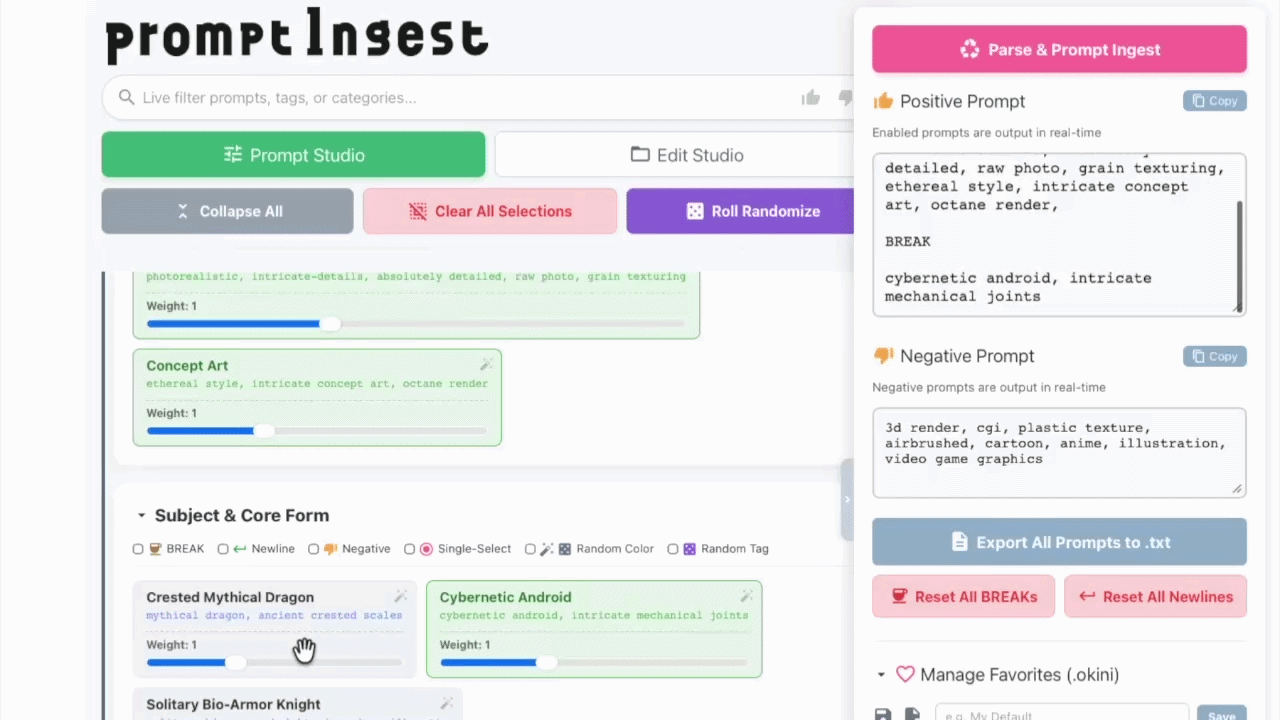This screenshot has width=1280, height=720.
Task: Click the wand icon on Crested Mythical Dragon card
Action: [x=400, y=596]
